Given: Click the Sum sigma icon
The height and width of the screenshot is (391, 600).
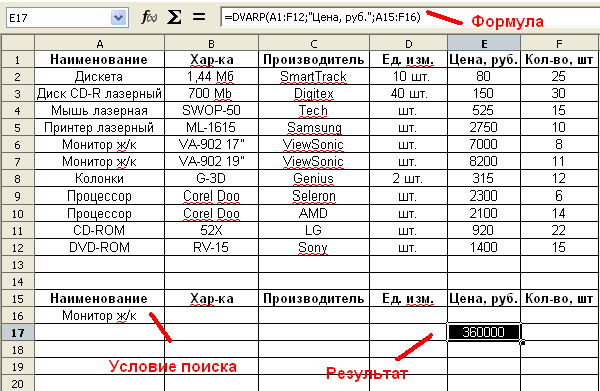Looking at the screenshot, I should pyautogui.click(x=174, y=17).
